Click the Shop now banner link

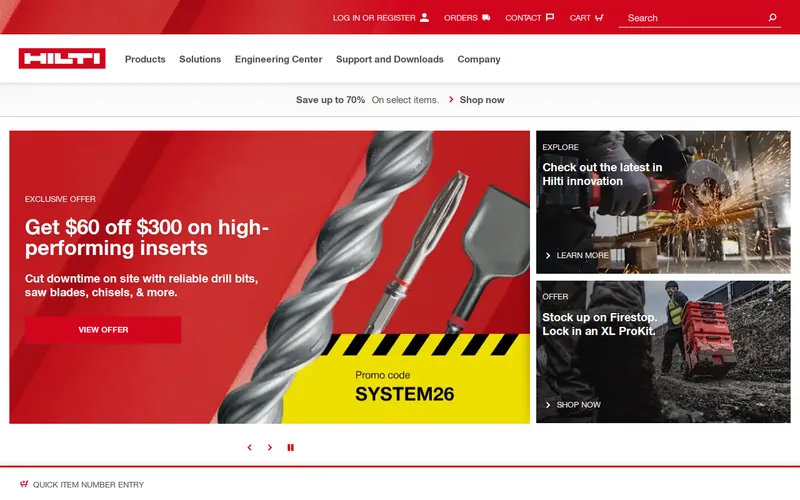pos(482,99)
